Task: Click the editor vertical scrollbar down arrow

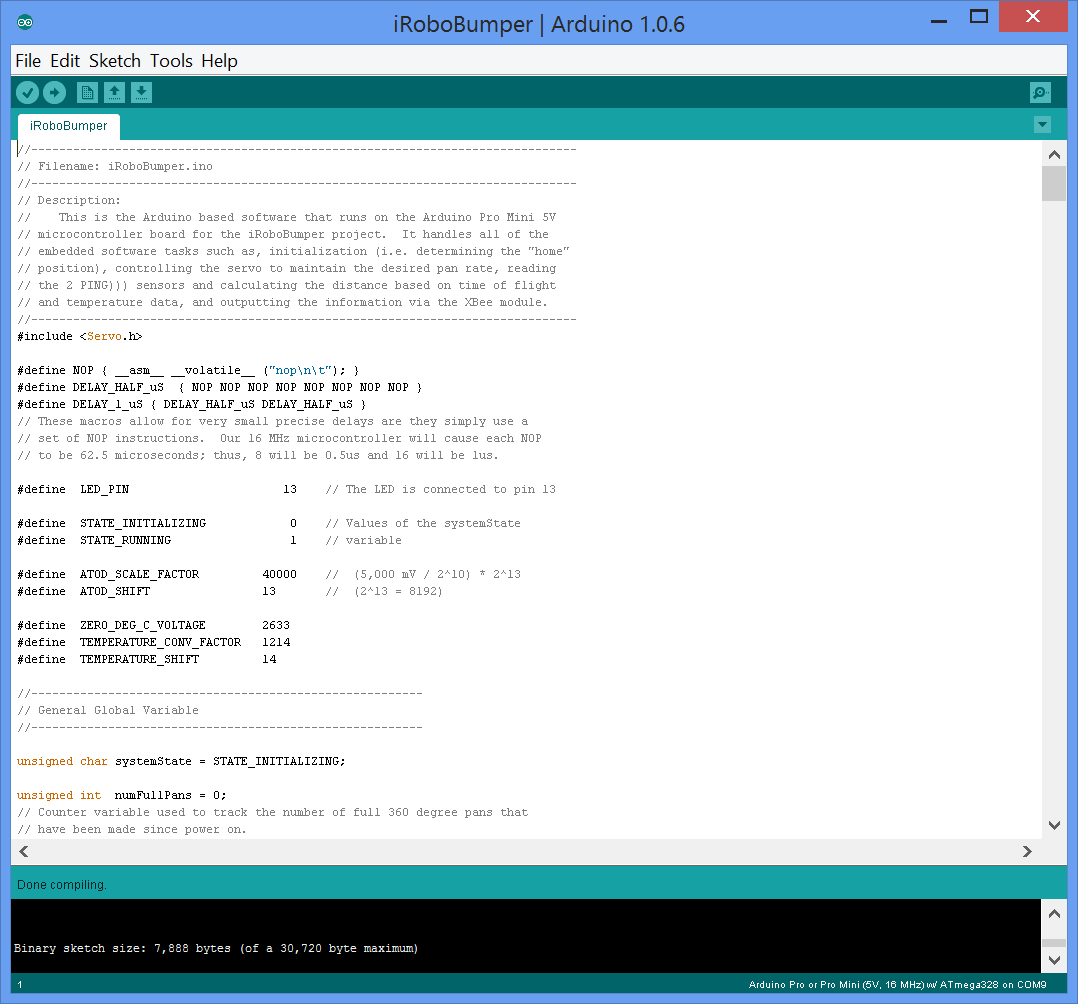Action: point(1053,825)
